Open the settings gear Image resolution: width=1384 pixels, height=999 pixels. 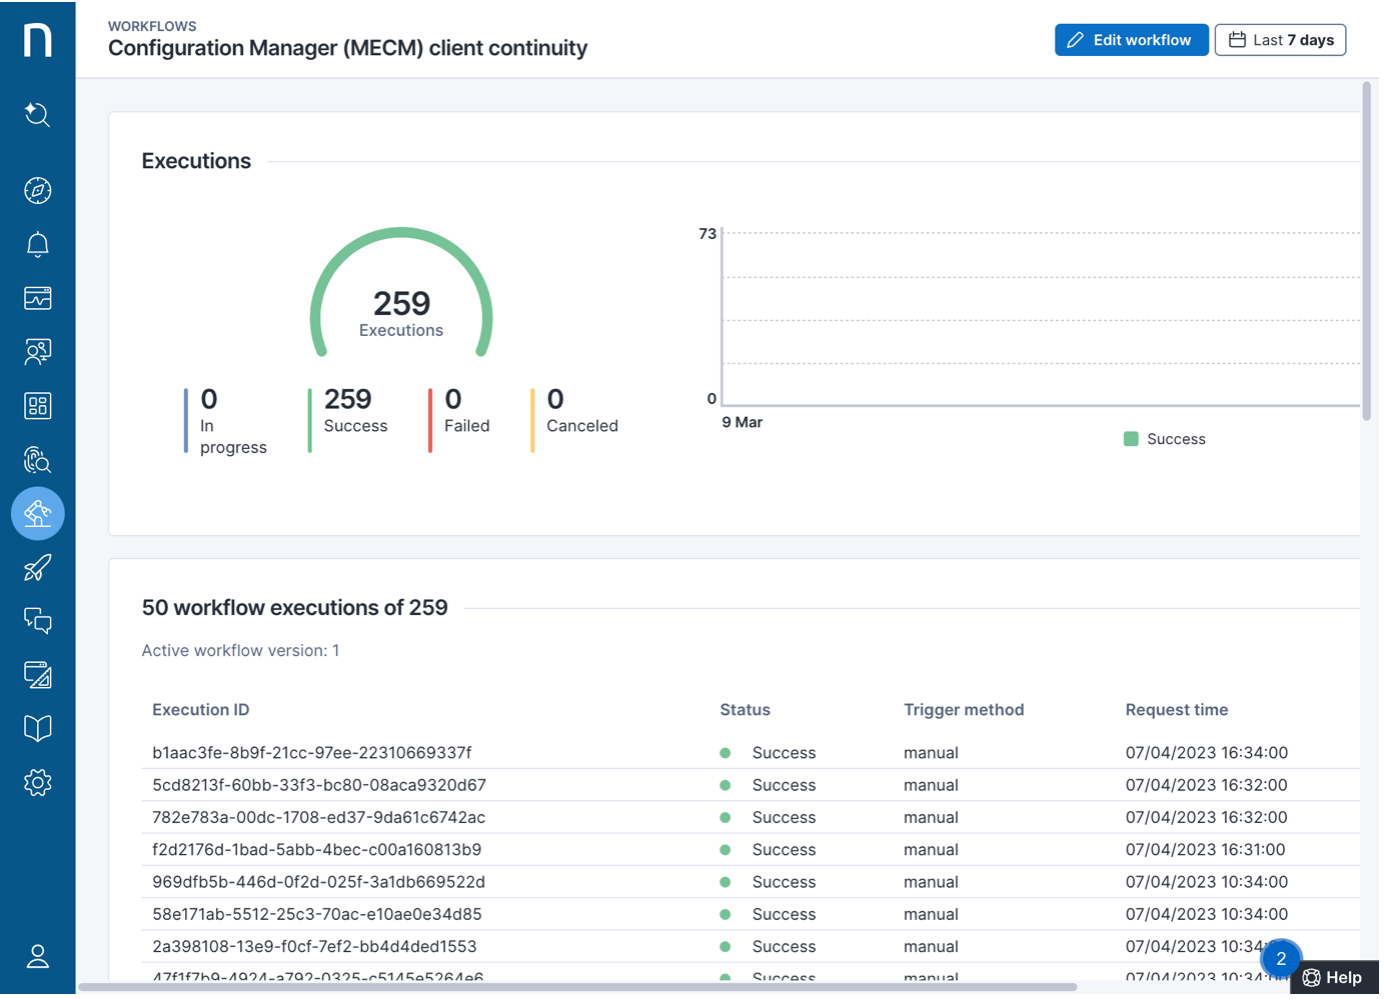click(37, 782)
